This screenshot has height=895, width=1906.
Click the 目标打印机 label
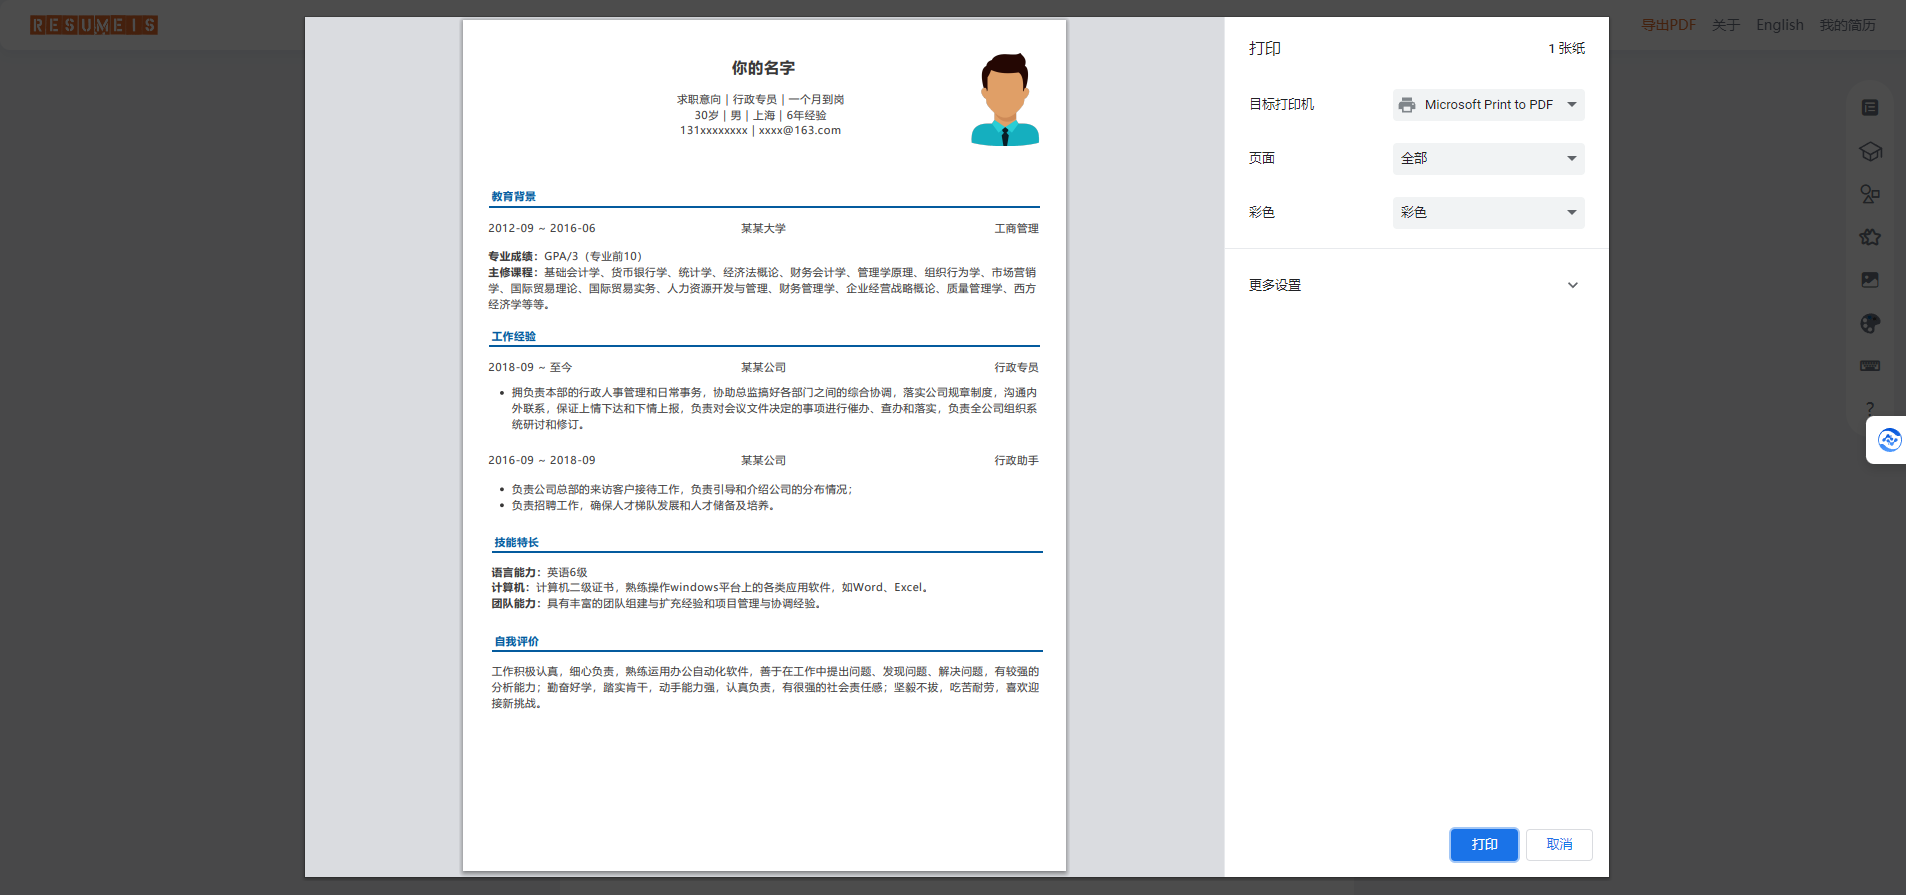(1282, 105)
